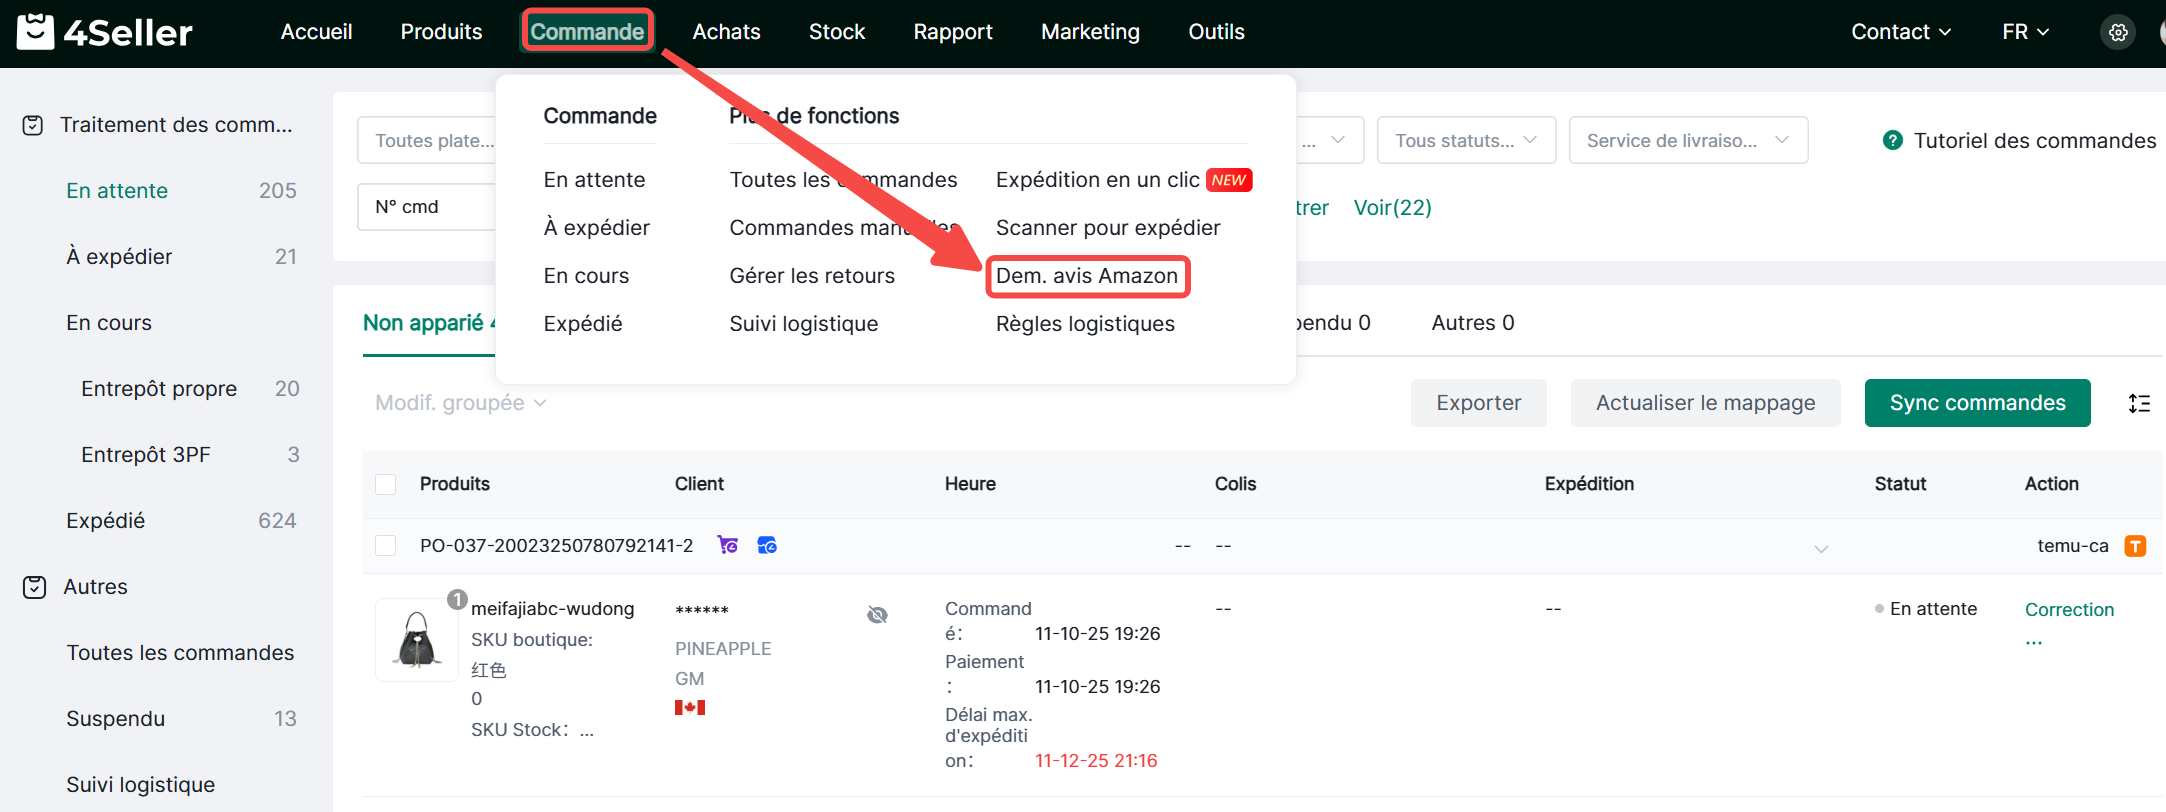
Task: Click the purple cart icon beside order number
Action: coord(728,545)
